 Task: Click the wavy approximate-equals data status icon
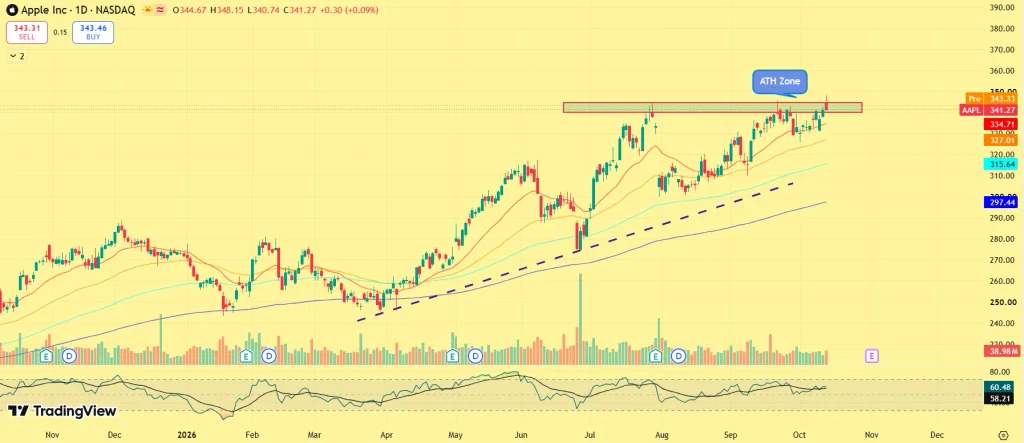point(160,10)
